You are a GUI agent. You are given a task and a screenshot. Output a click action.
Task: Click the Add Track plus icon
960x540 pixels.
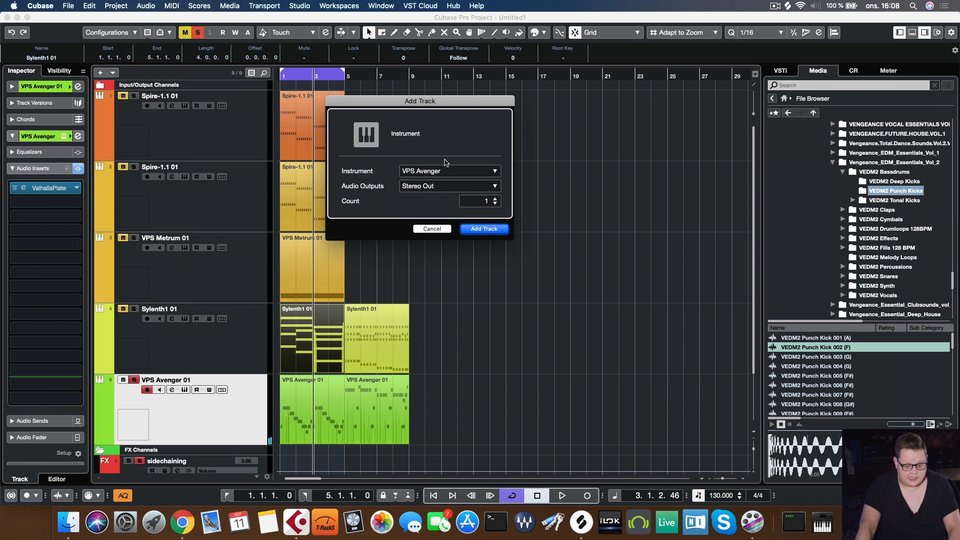pos(100,73)
